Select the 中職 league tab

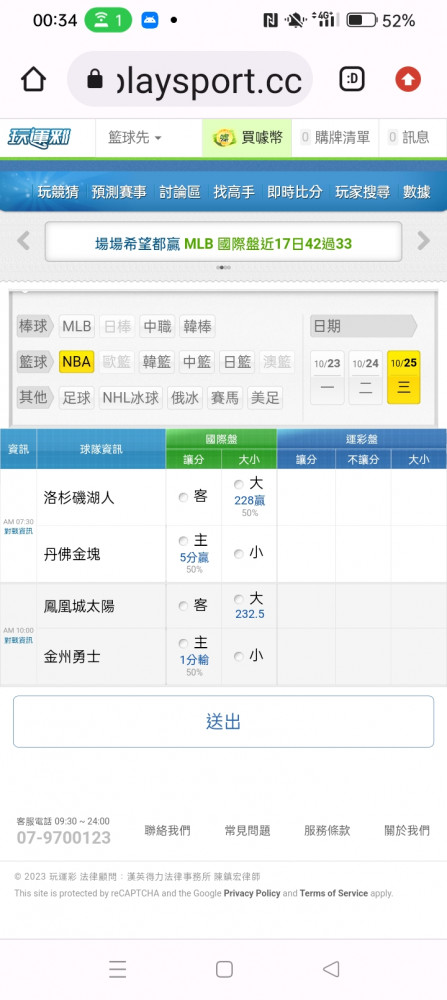click(x=157, y=327)
